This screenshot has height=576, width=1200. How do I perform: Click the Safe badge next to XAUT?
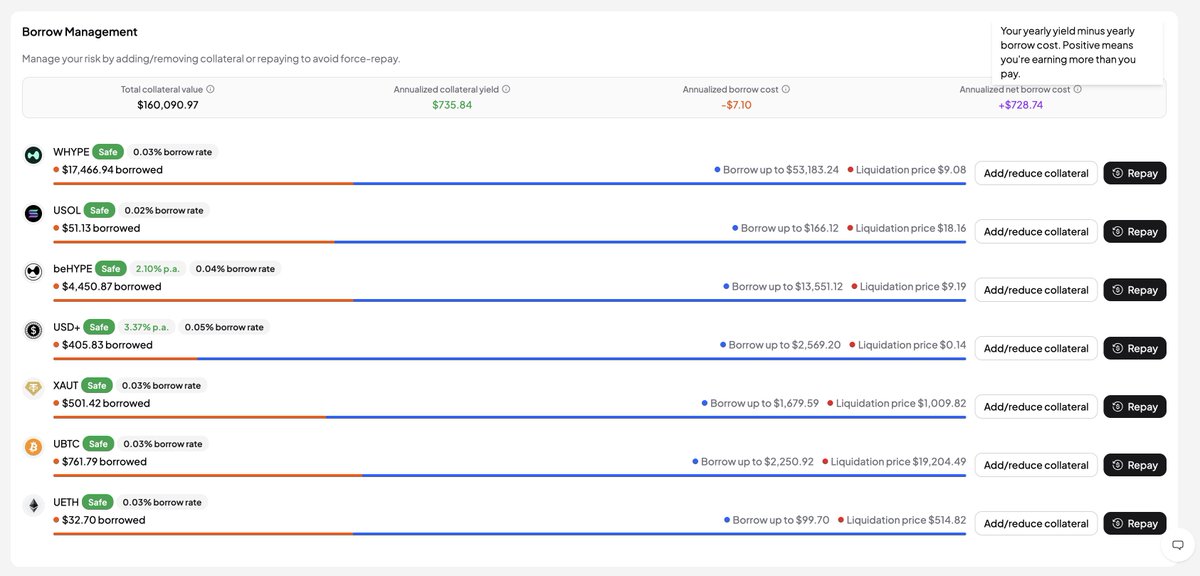coord(96,385)
